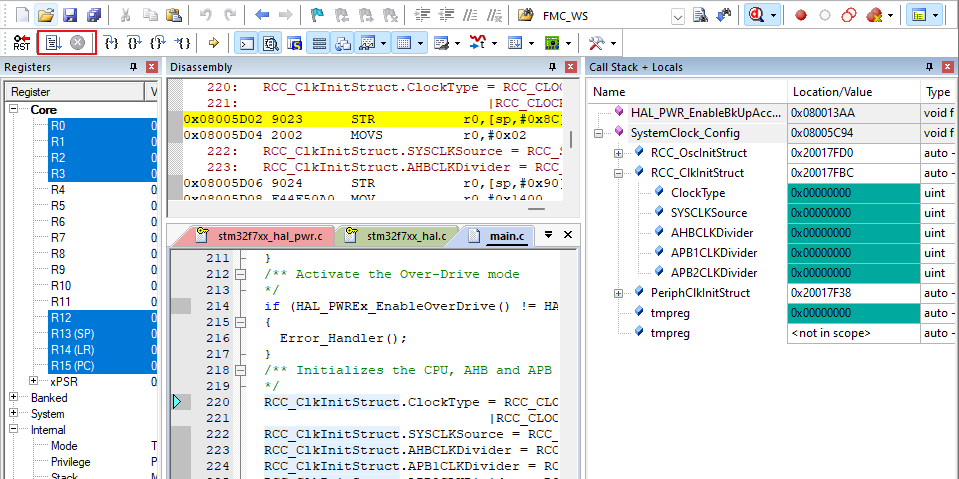
Task: Click the Save file floppy icon
Action: pyautogui.click(x=70, y=15)
